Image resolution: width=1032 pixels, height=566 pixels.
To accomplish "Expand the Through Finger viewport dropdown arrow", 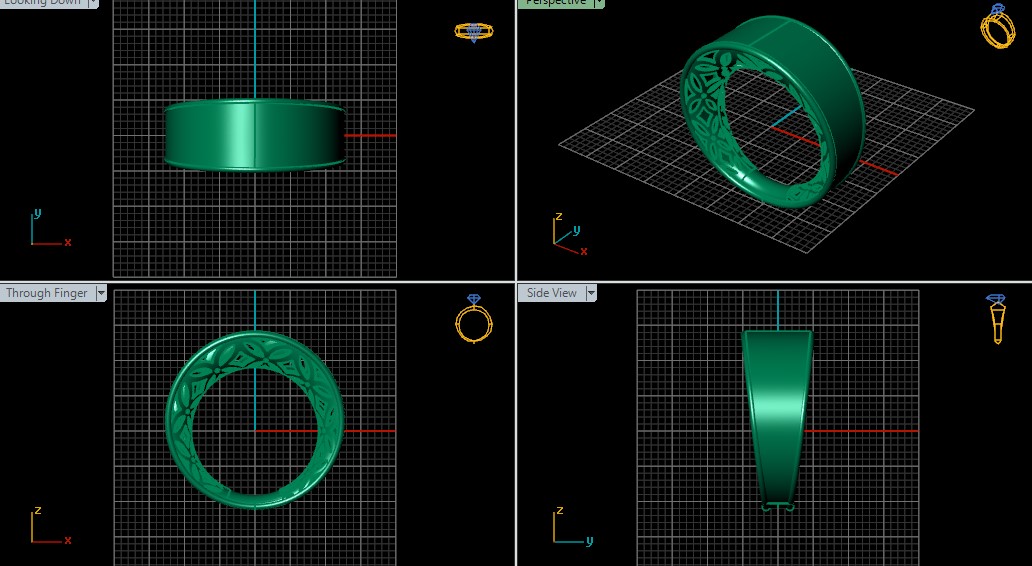I will coord(101,293).
